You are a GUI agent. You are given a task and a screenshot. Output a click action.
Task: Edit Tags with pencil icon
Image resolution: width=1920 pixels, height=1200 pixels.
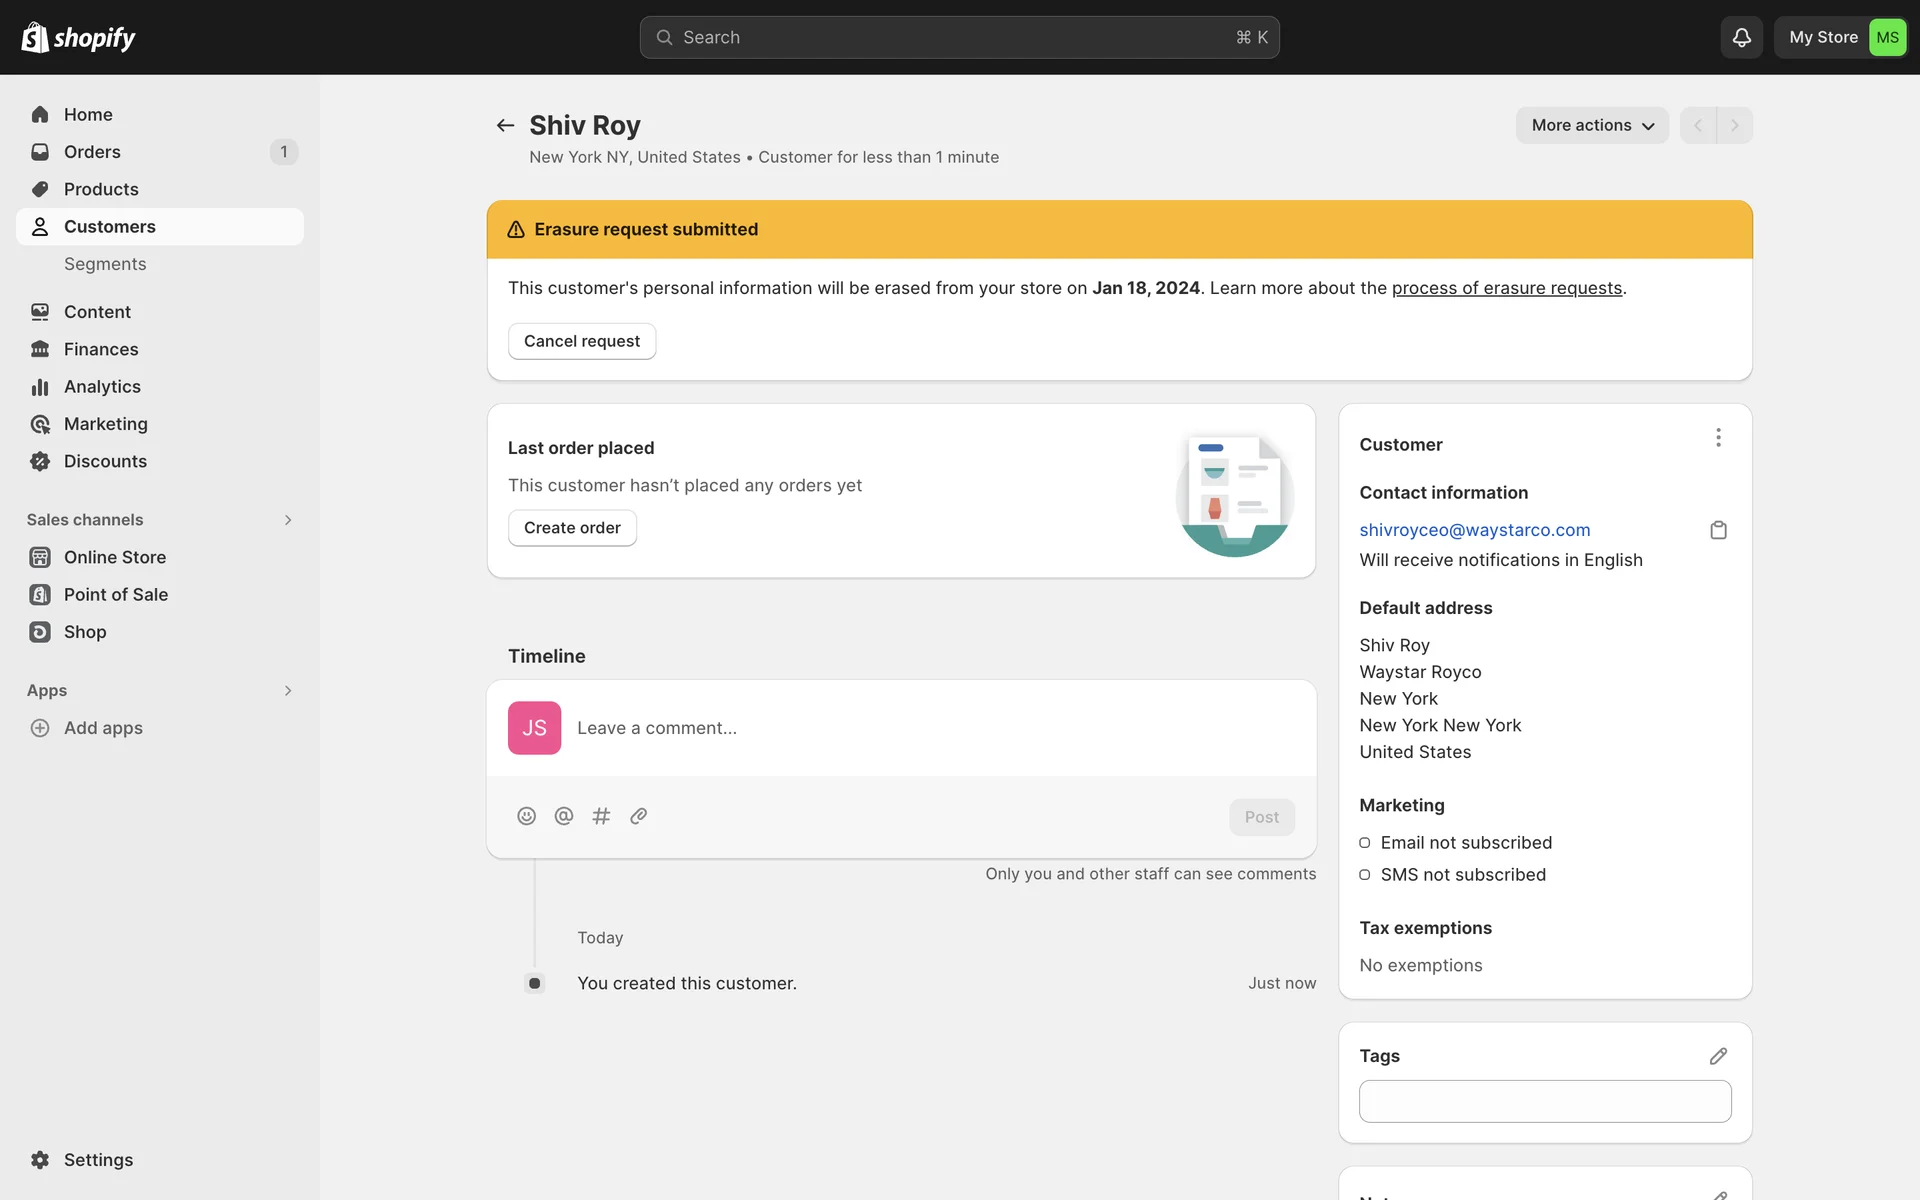click(x=1718, y=1056)
